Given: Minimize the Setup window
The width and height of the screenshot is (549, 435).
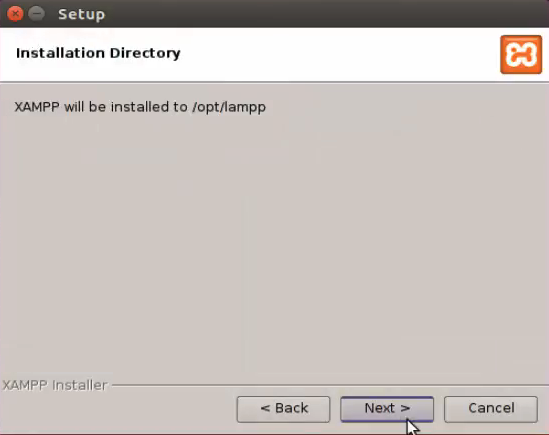Looking at the screenshot, I should (36, 14).
